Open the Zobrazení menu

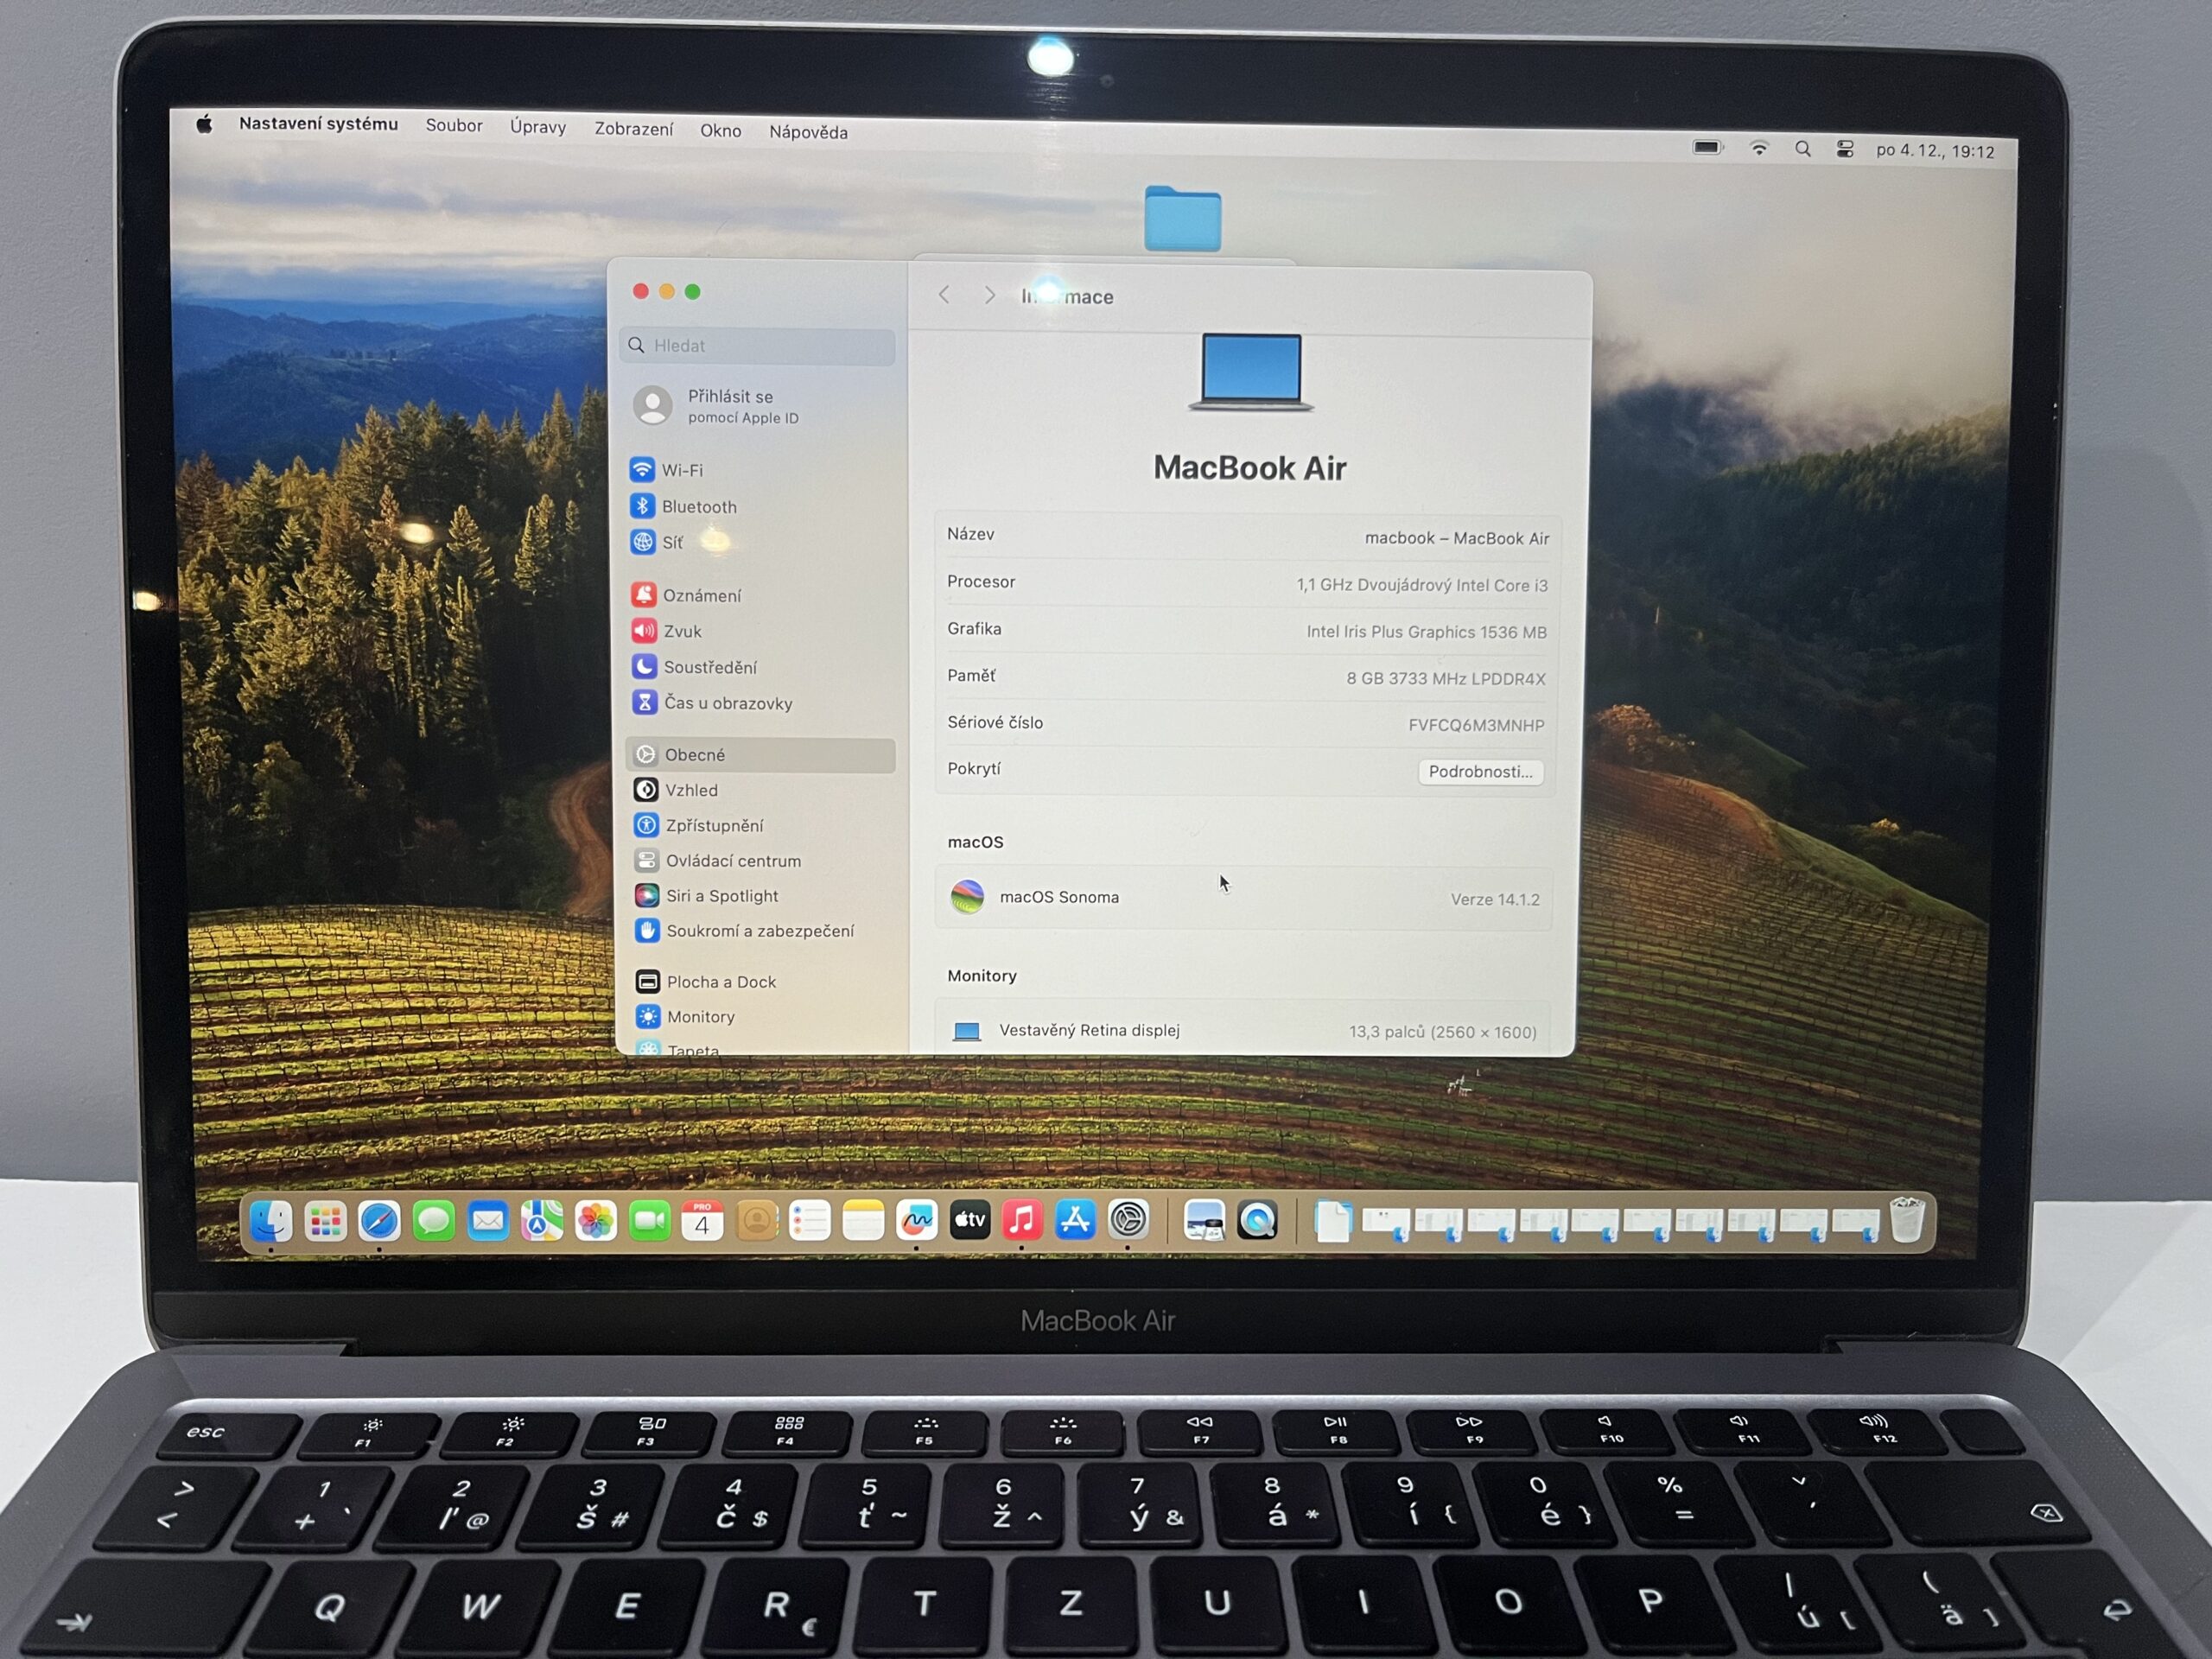[x=633, y=129]
